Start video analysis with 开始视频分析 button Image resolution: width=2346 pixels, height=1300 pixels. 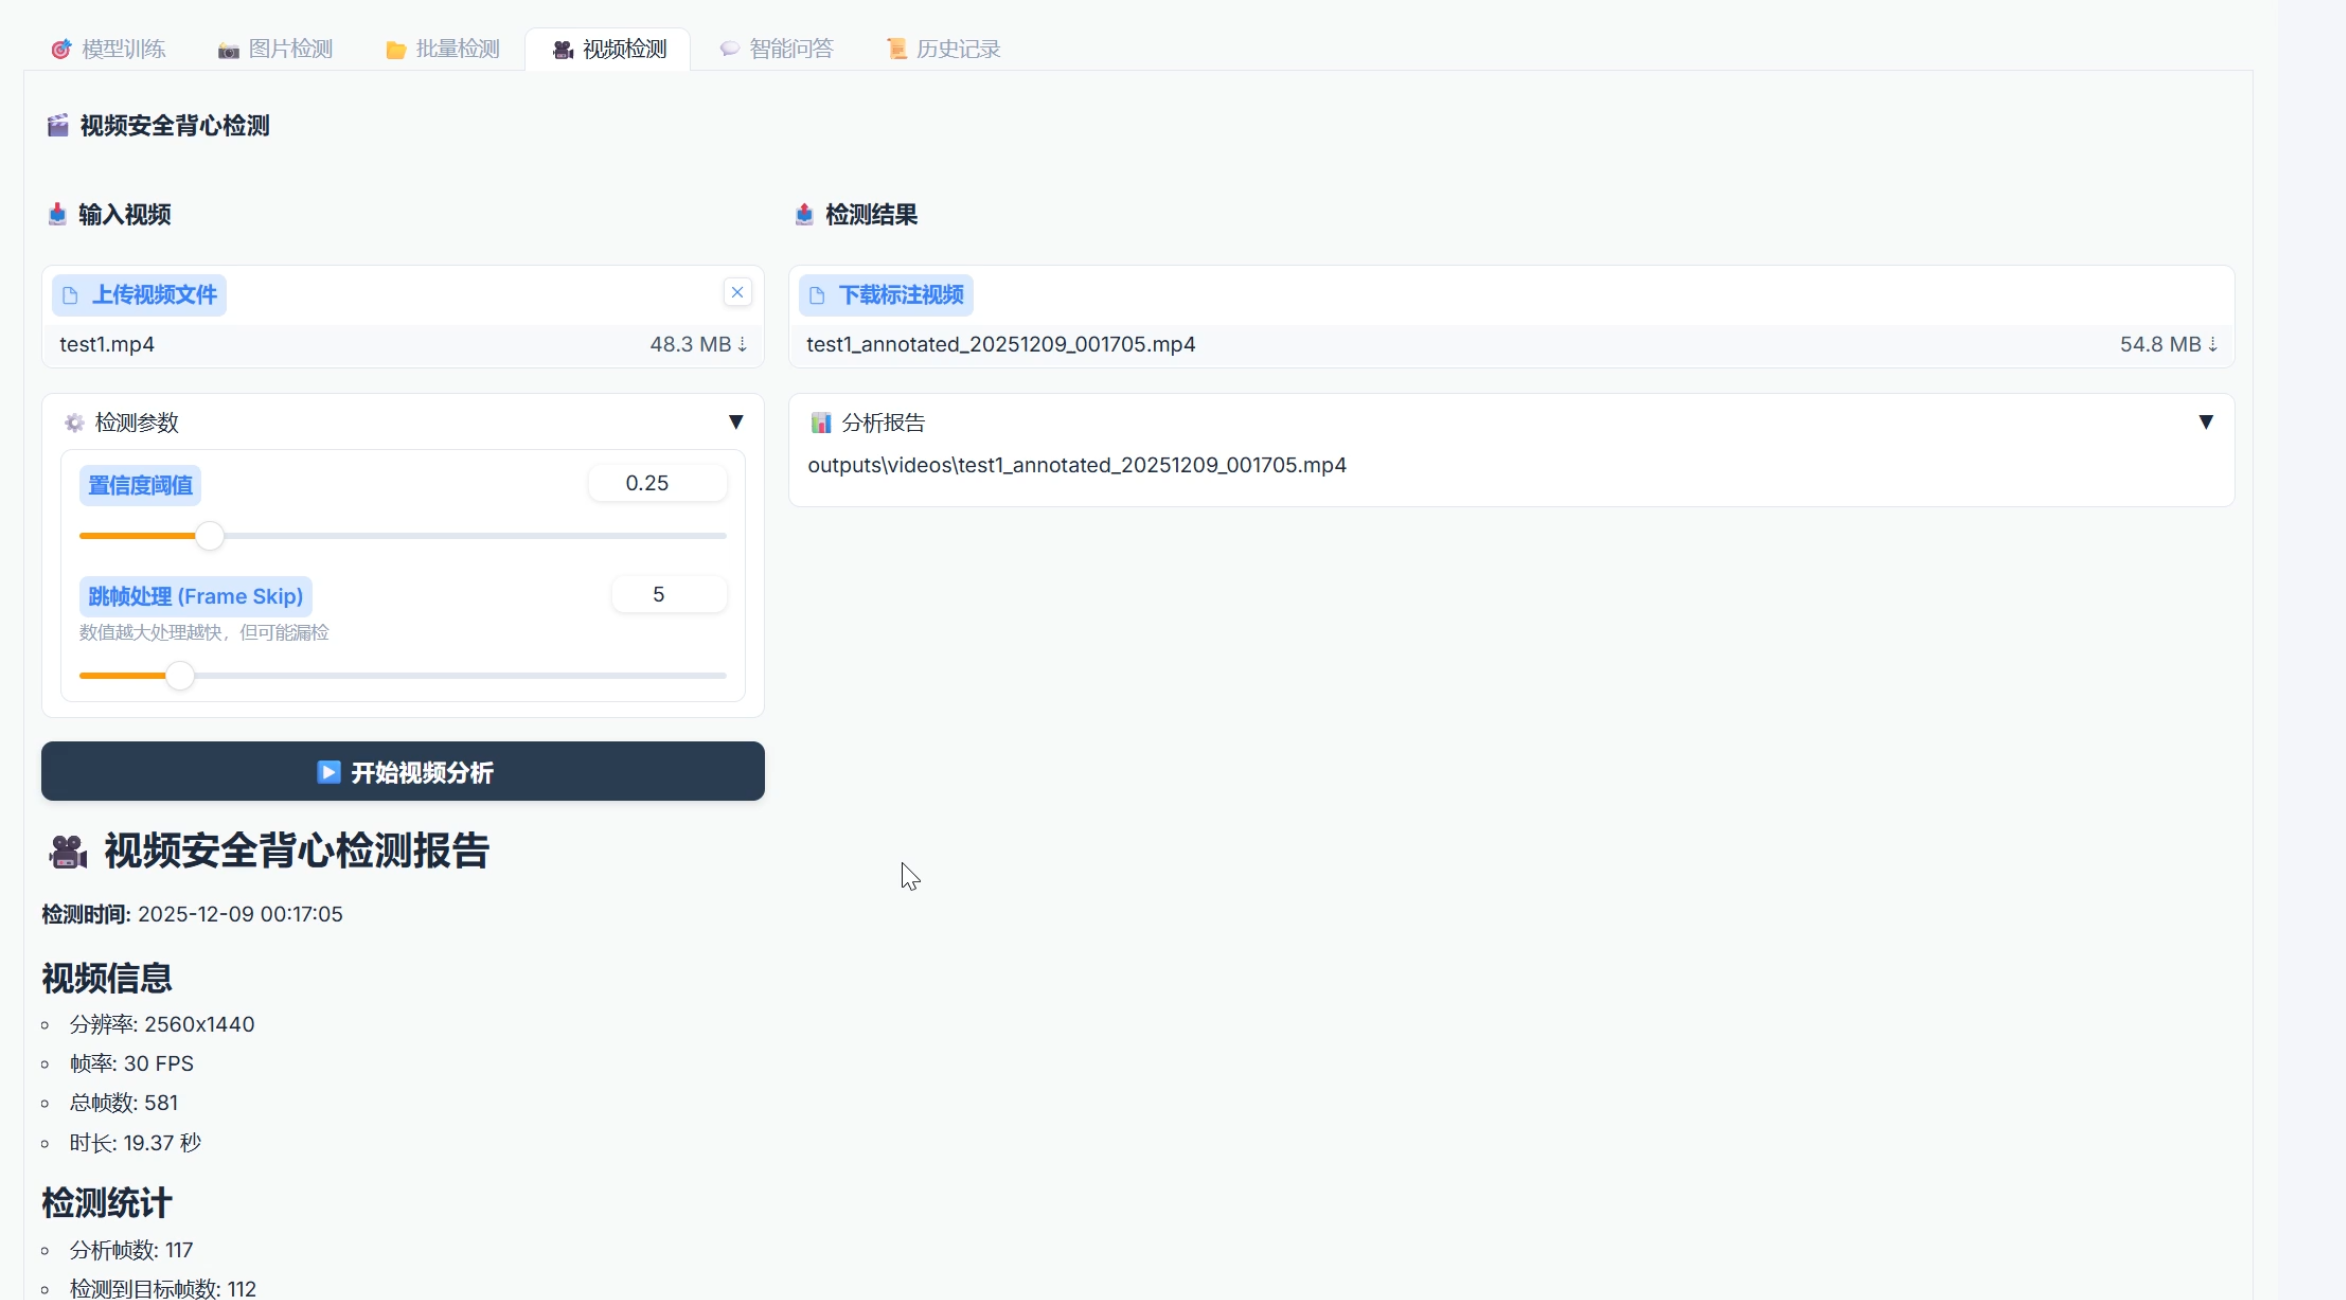(402, 771)
